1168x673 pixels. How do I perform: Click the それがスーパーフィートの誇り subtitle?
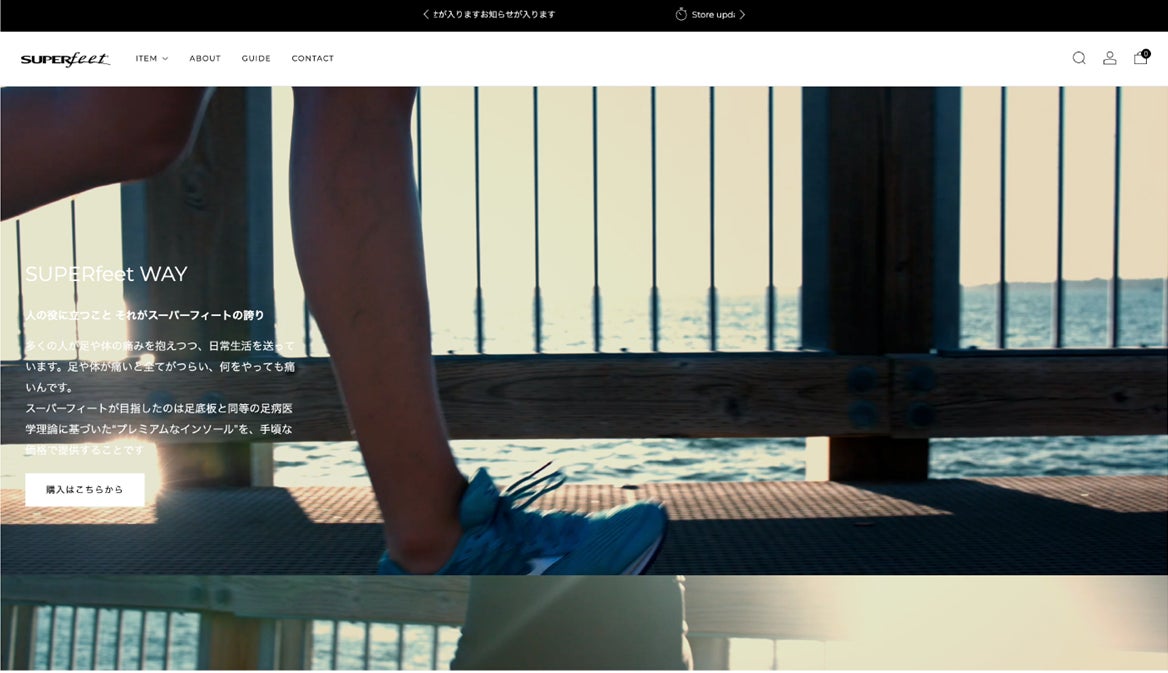190,315
